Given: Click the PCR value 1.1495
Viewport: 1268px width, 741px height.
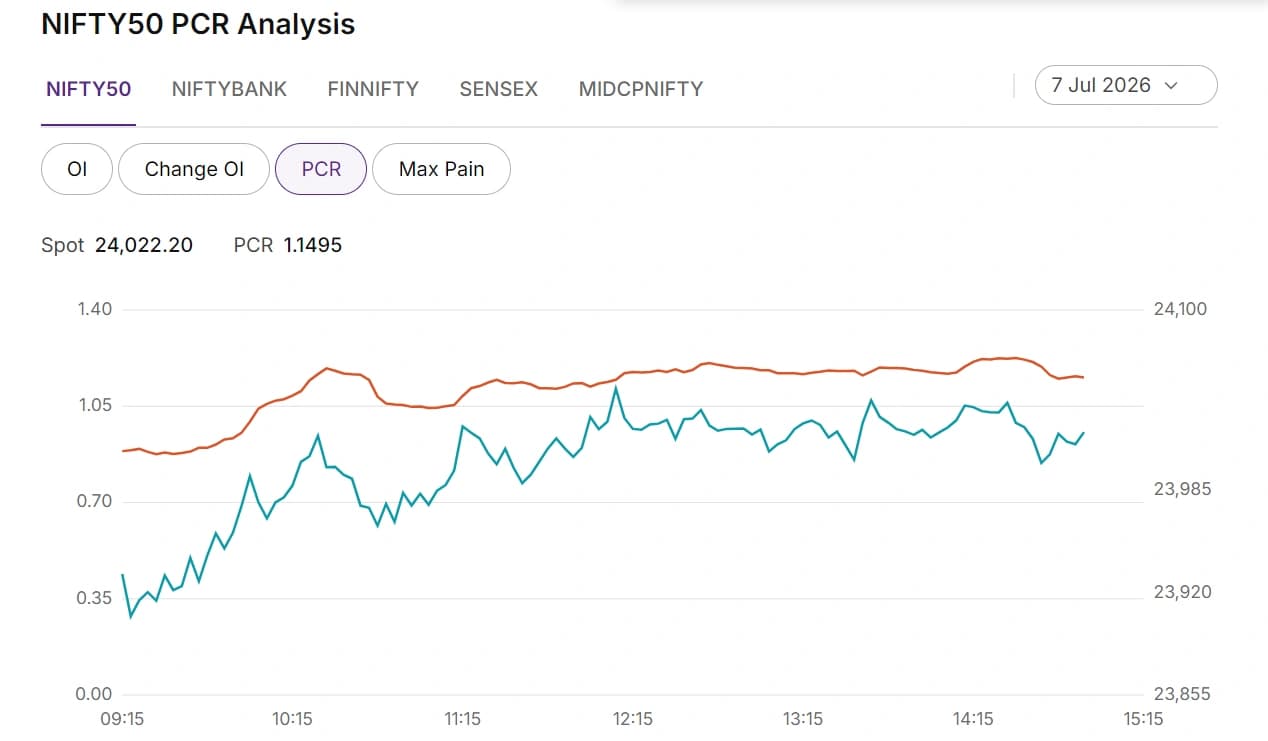Looking at the screenshot, I should click(x=313, y=245).
